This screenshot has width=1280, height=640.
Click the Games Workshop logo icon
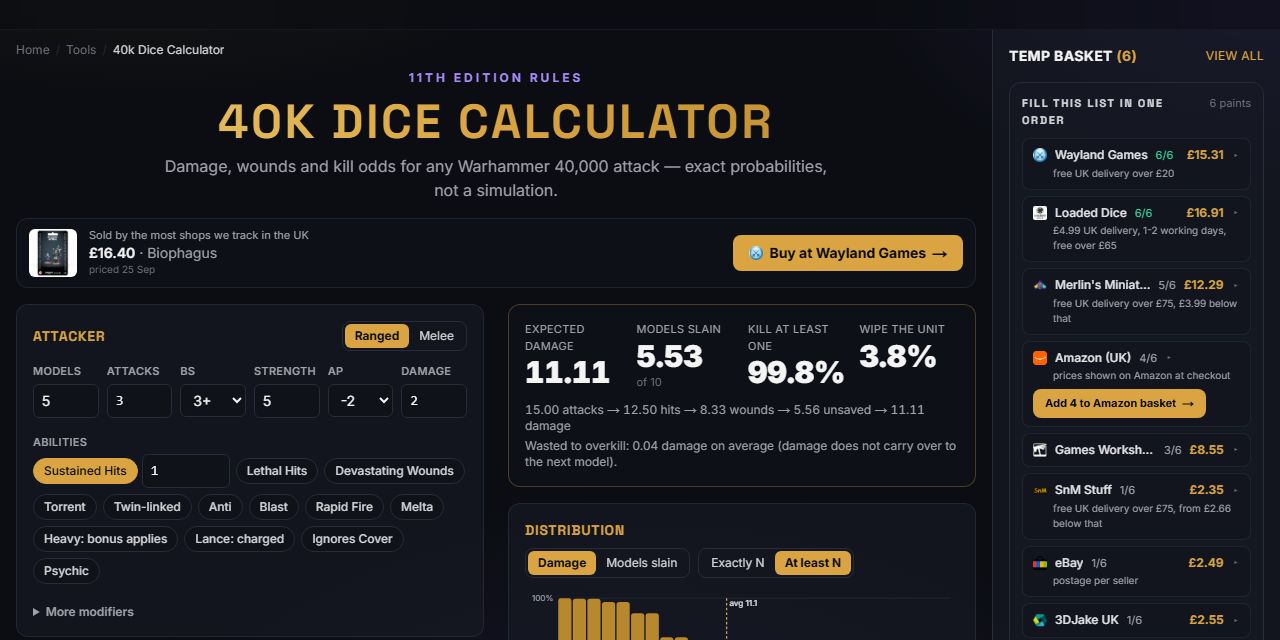[1040, 450]
